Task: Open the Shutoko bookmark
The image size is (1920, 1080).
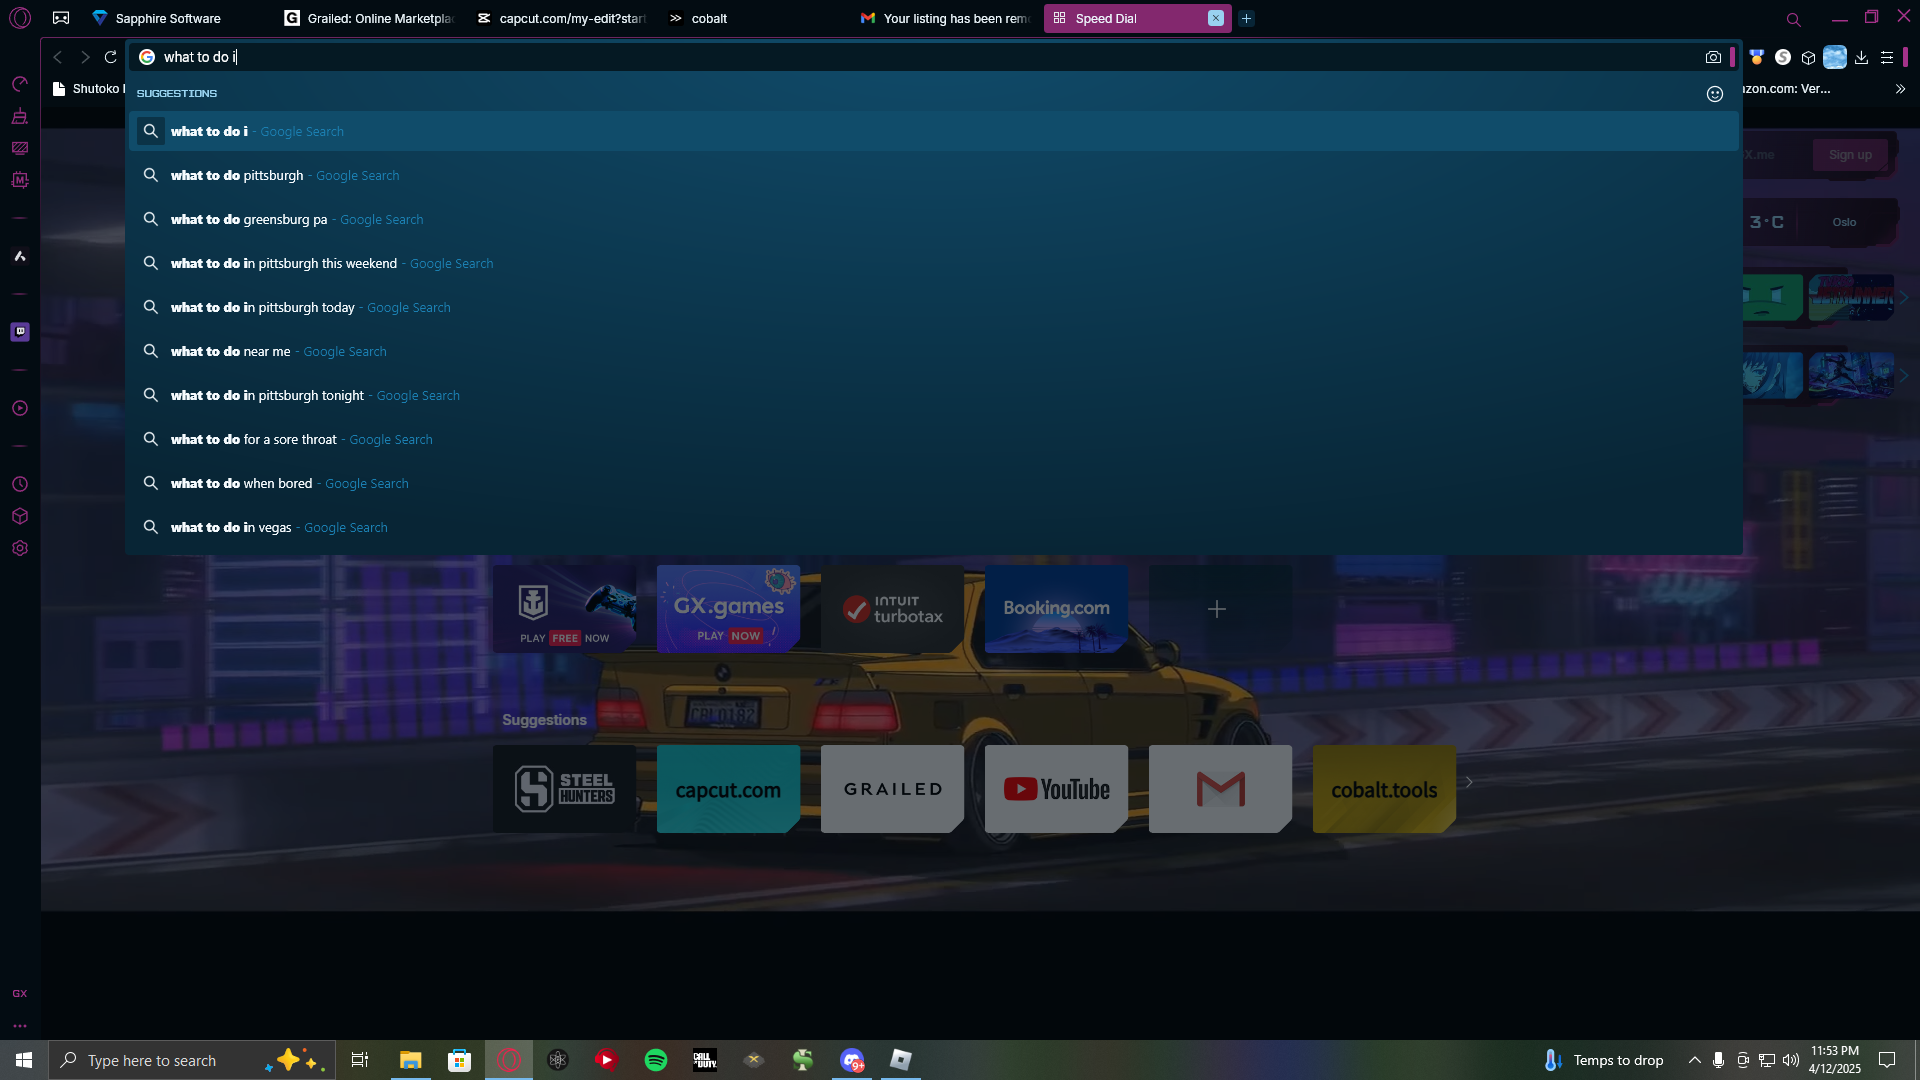Action: [x=88, y=89]
